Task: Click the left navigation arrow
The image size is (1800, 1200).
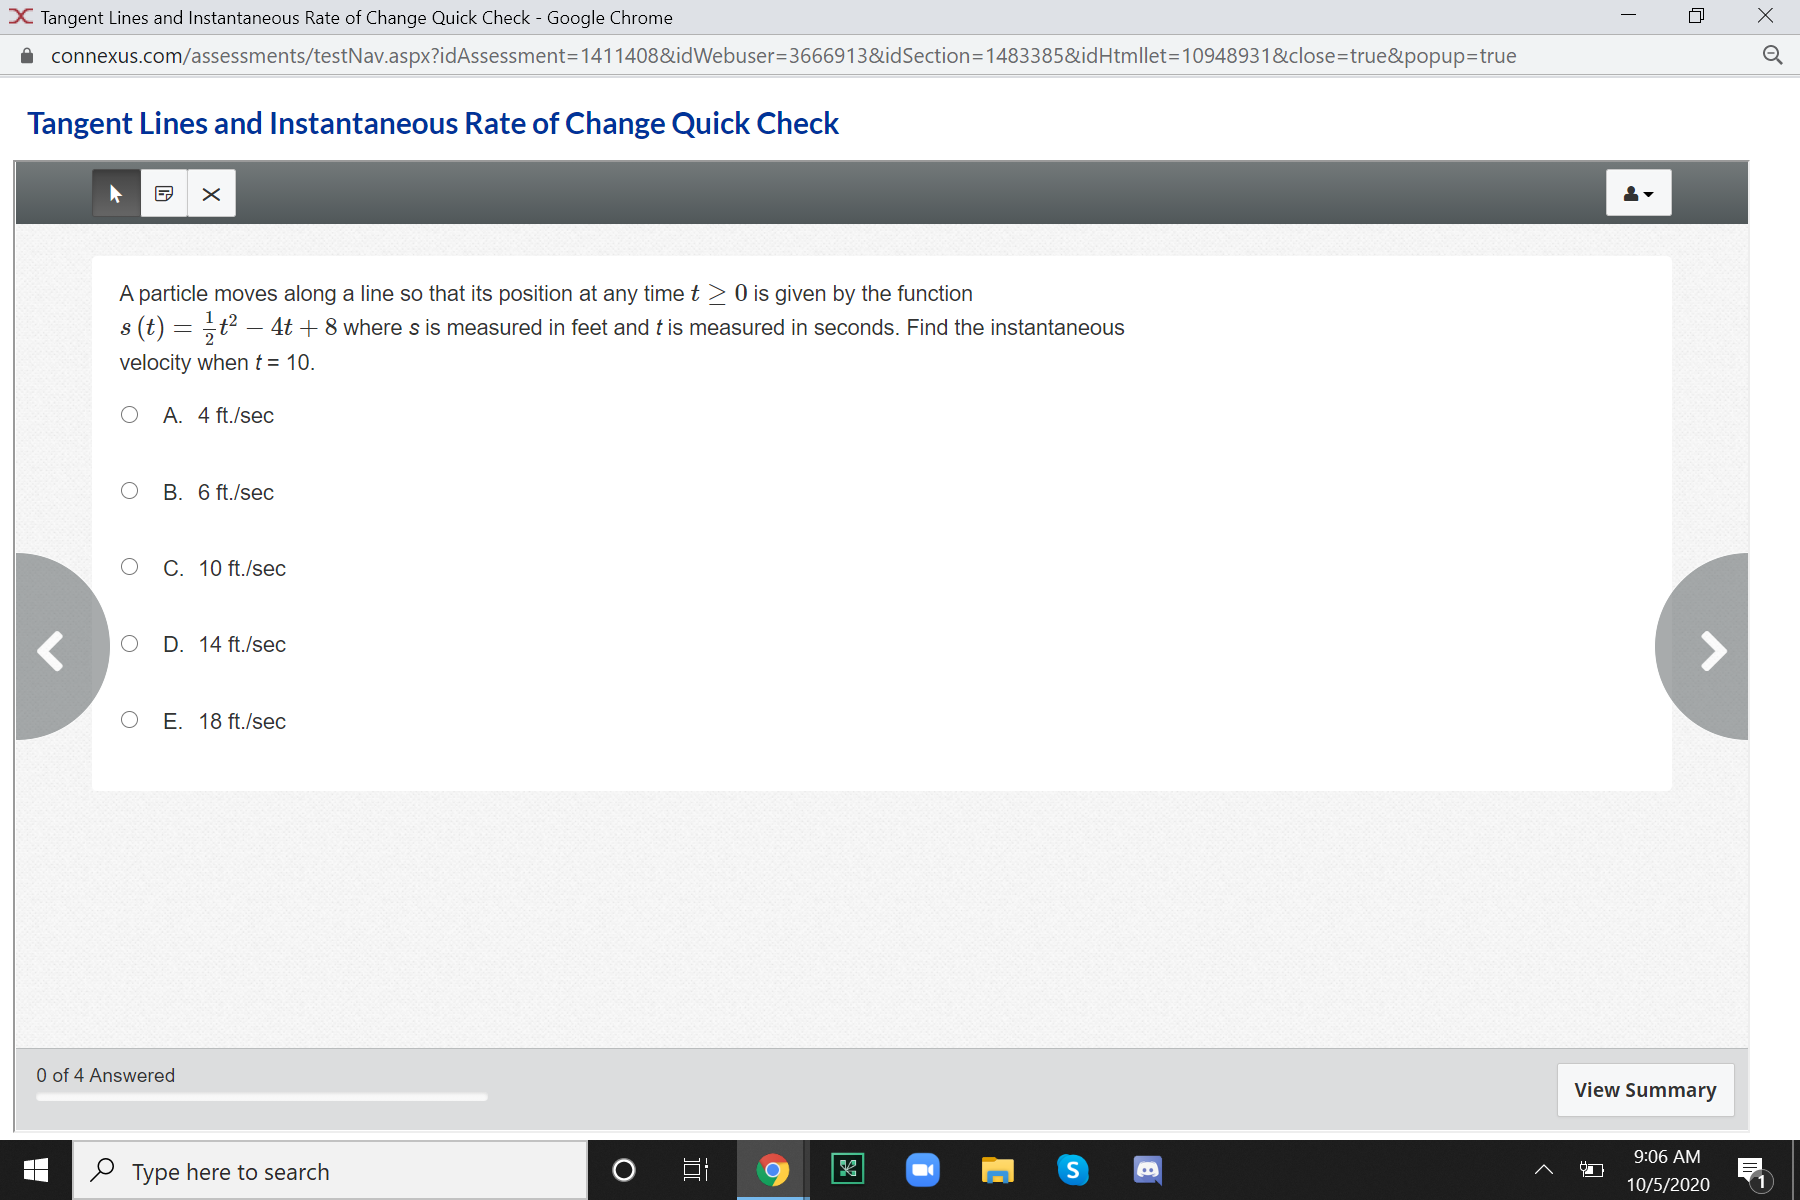Action: coord(50,650)
